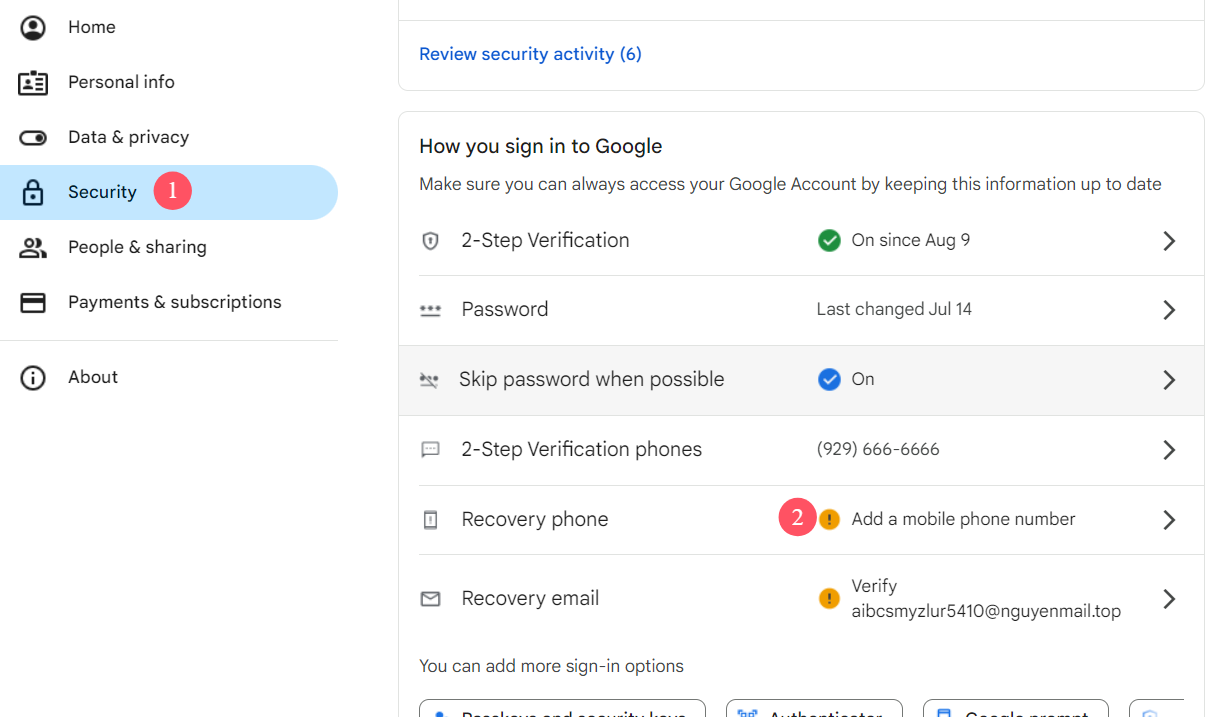Click the 2-Step Verification shield icon
1224x717 pixels.
[x=430, y=241]
